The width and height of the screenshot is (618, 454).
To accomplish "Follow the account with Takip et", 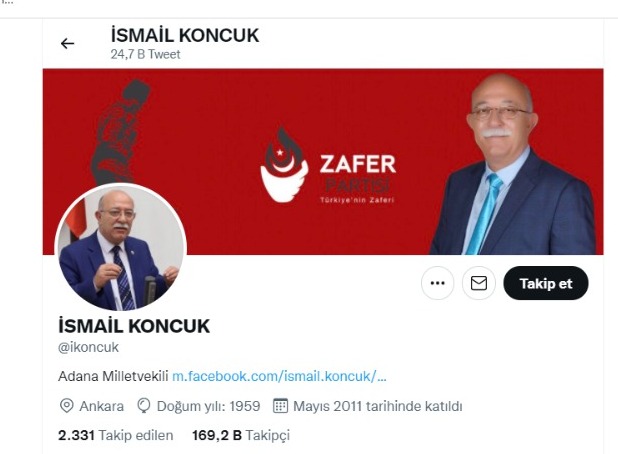I will (x=546, y=283).
